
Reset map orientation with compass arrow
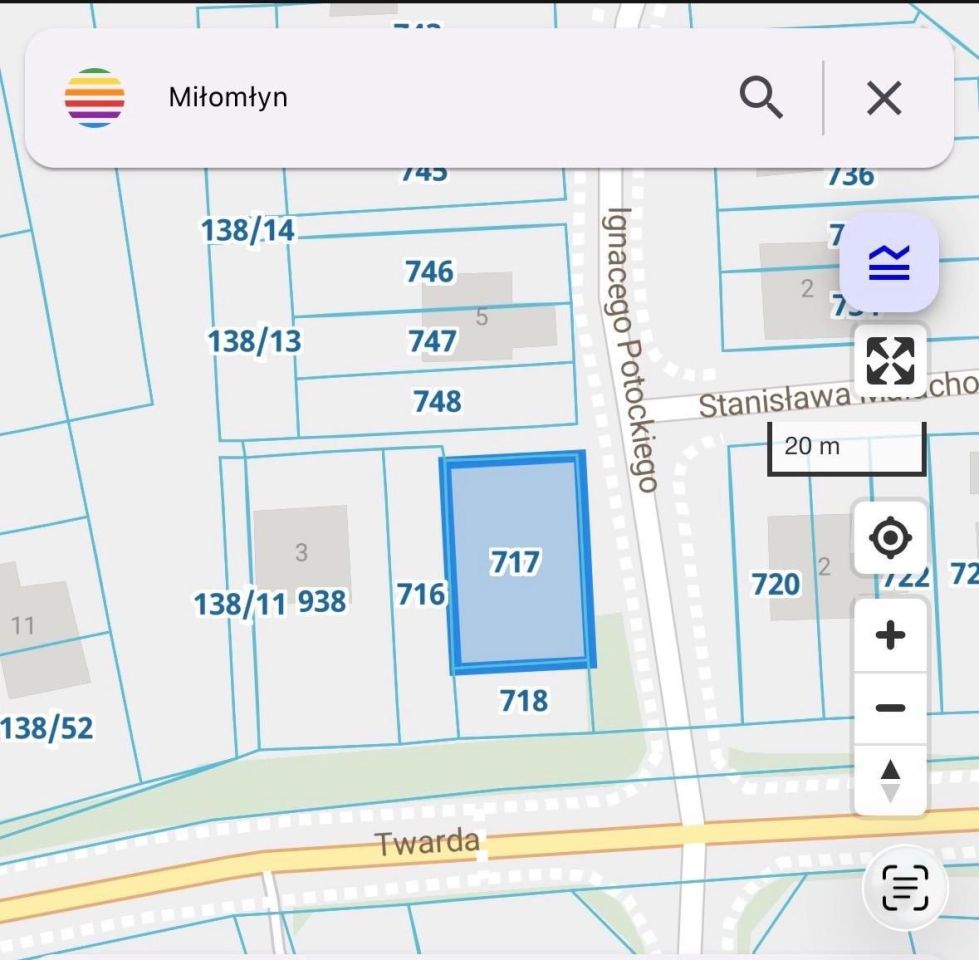890,780
